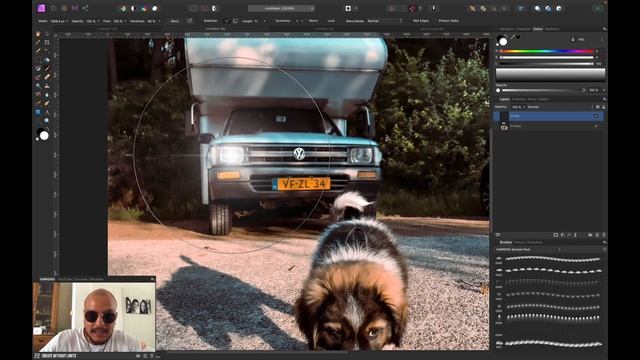Image resolution: width=640 pixels, height=360 pixels.
Task: Toggle the pressure controller icon beside More
Action: (x=189, y=21)
